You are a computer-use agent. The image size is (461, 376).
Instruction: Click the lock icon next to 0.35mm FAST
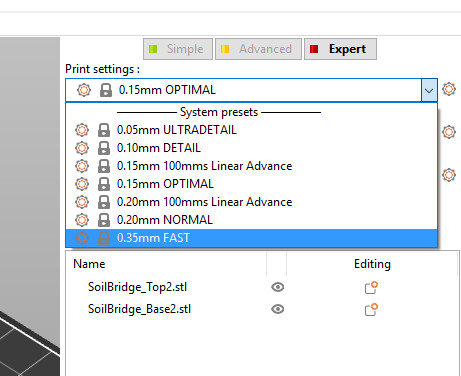(104, 238)
